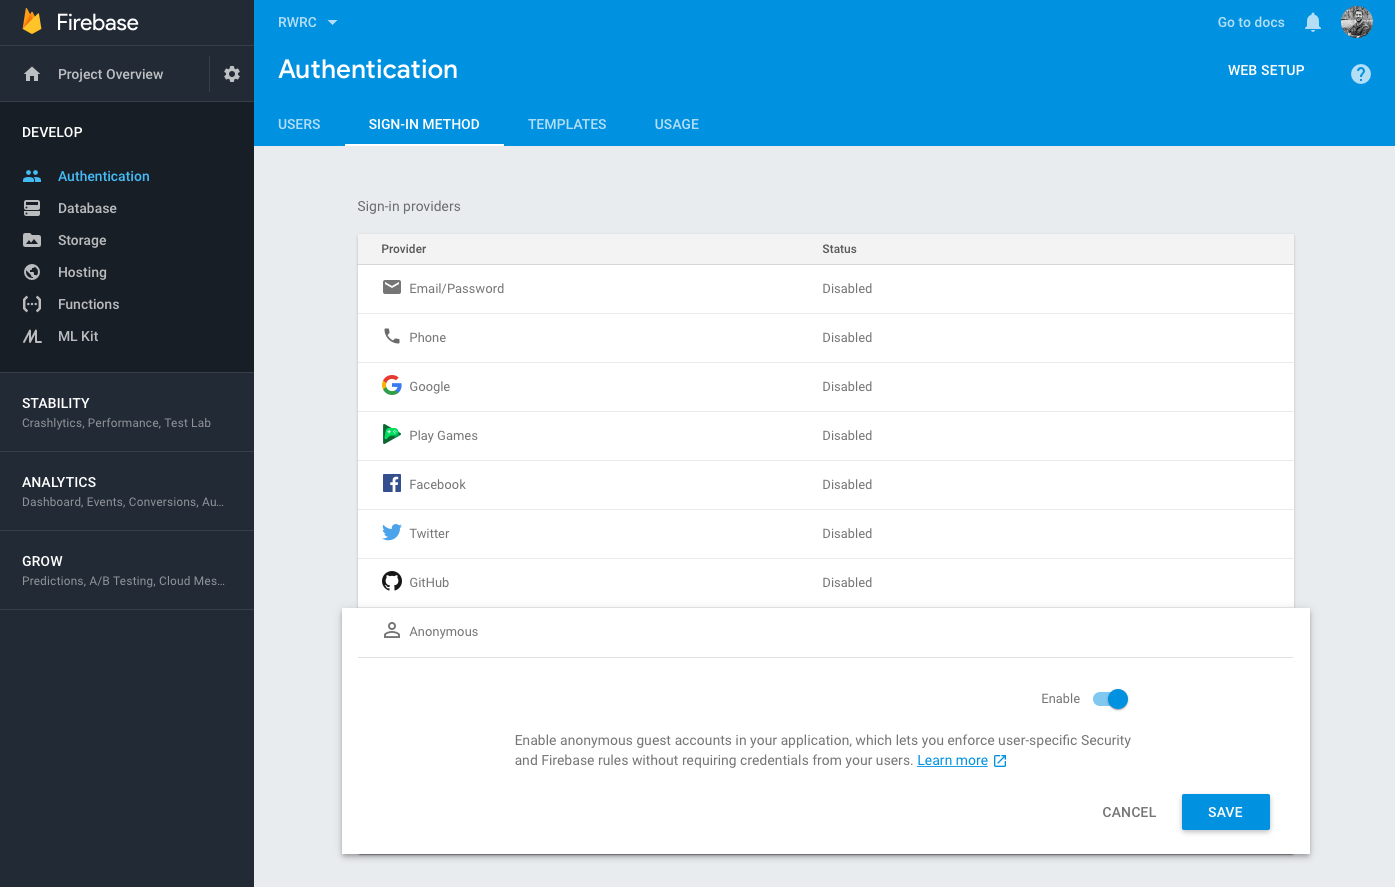Viewport: 1395px width, 887px height.
Task: Click the Save button
Action: coord(1225,812)
